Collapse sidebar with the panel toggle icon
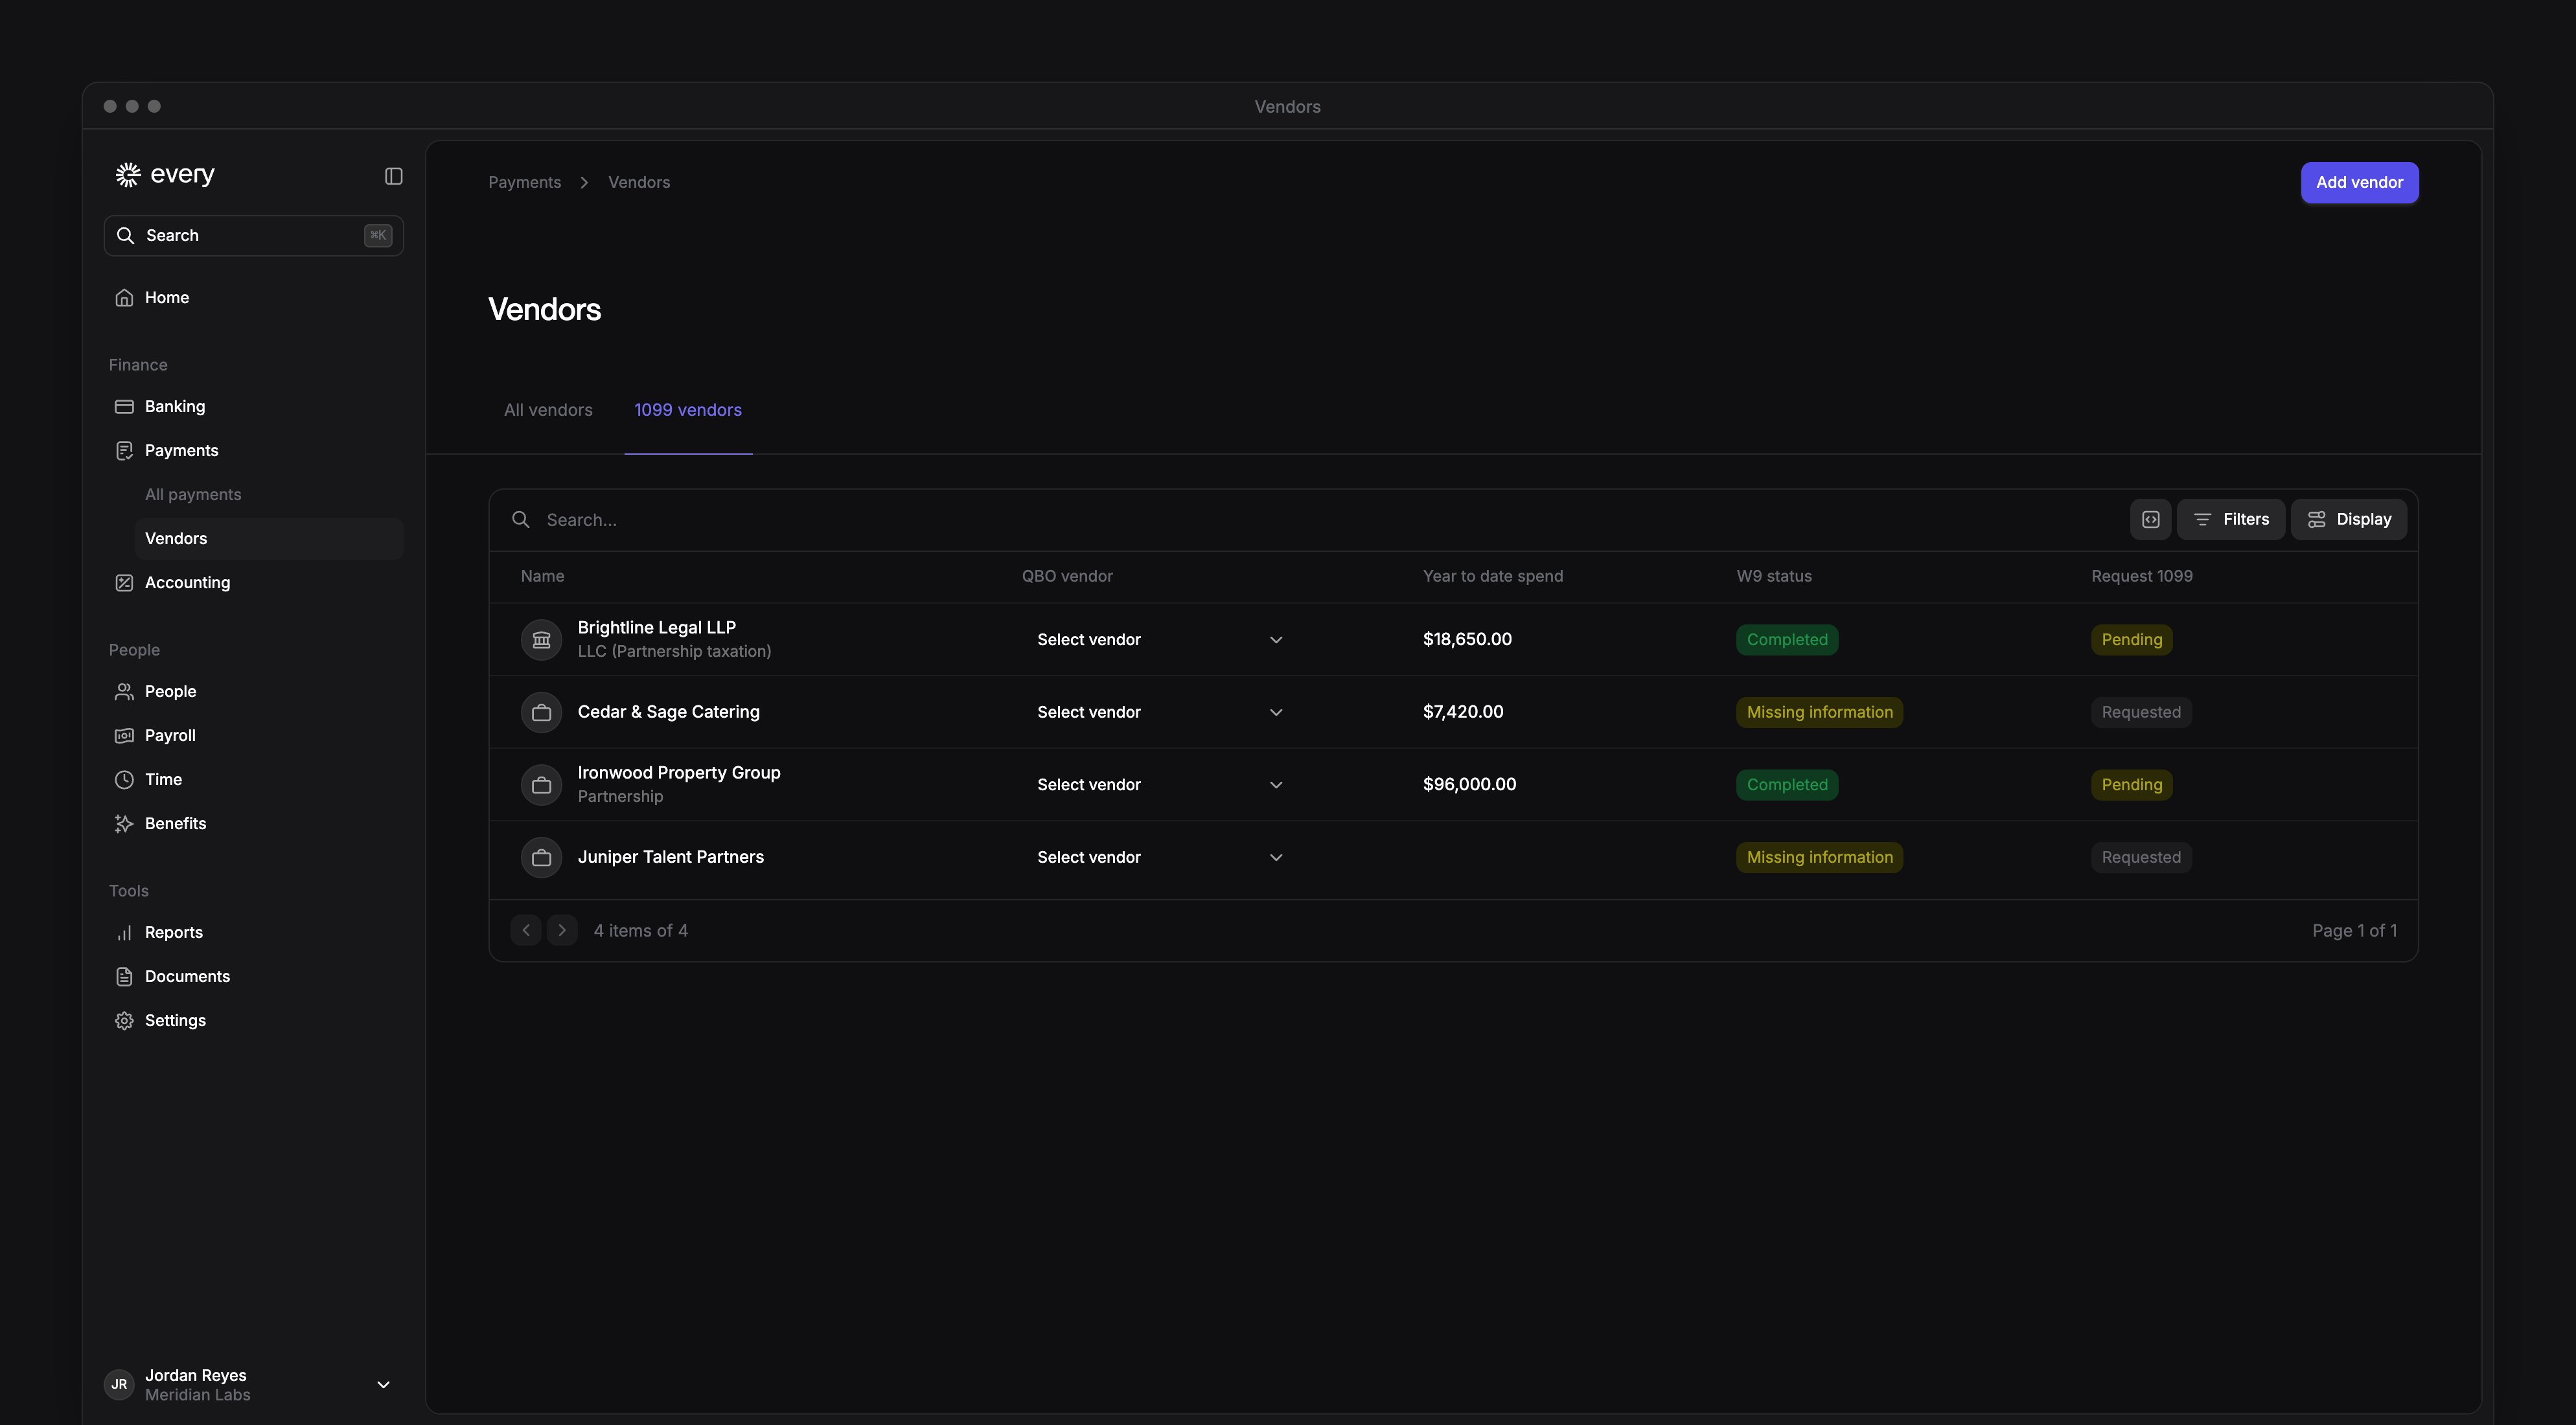The width and height of the screenshot is (2576, 1425). (393, 176)
